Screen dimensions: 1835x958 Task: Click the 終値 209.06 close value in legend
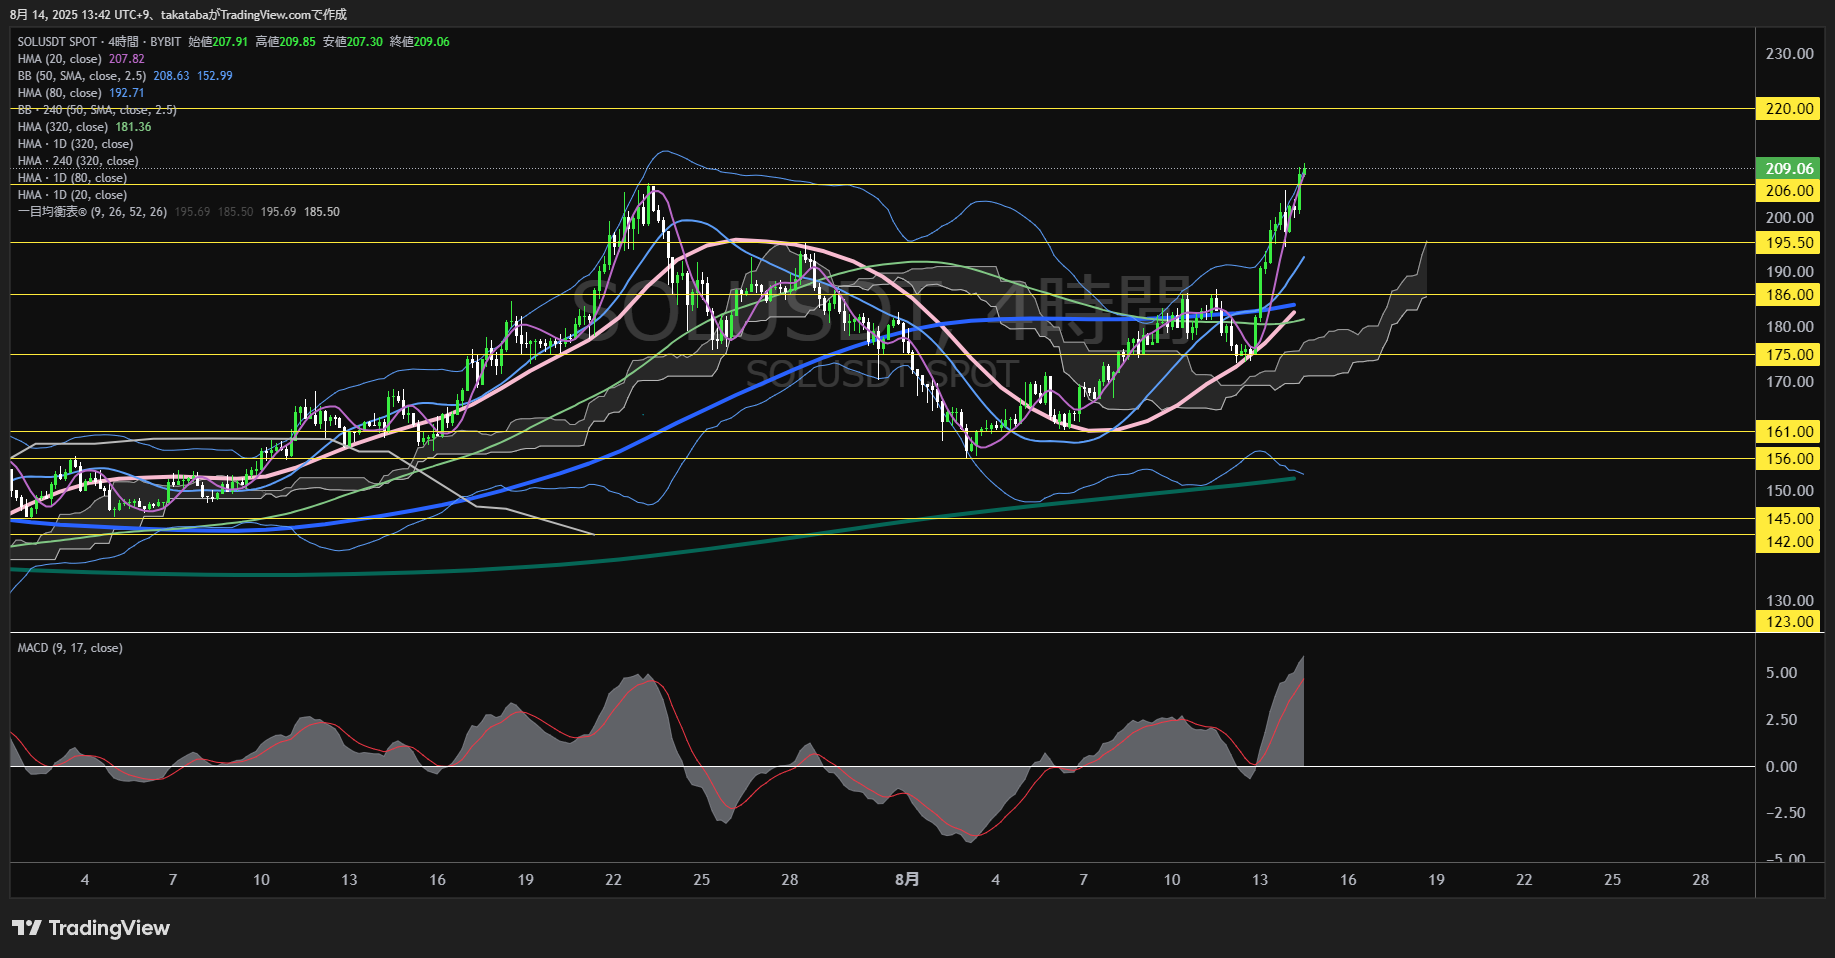420,42
